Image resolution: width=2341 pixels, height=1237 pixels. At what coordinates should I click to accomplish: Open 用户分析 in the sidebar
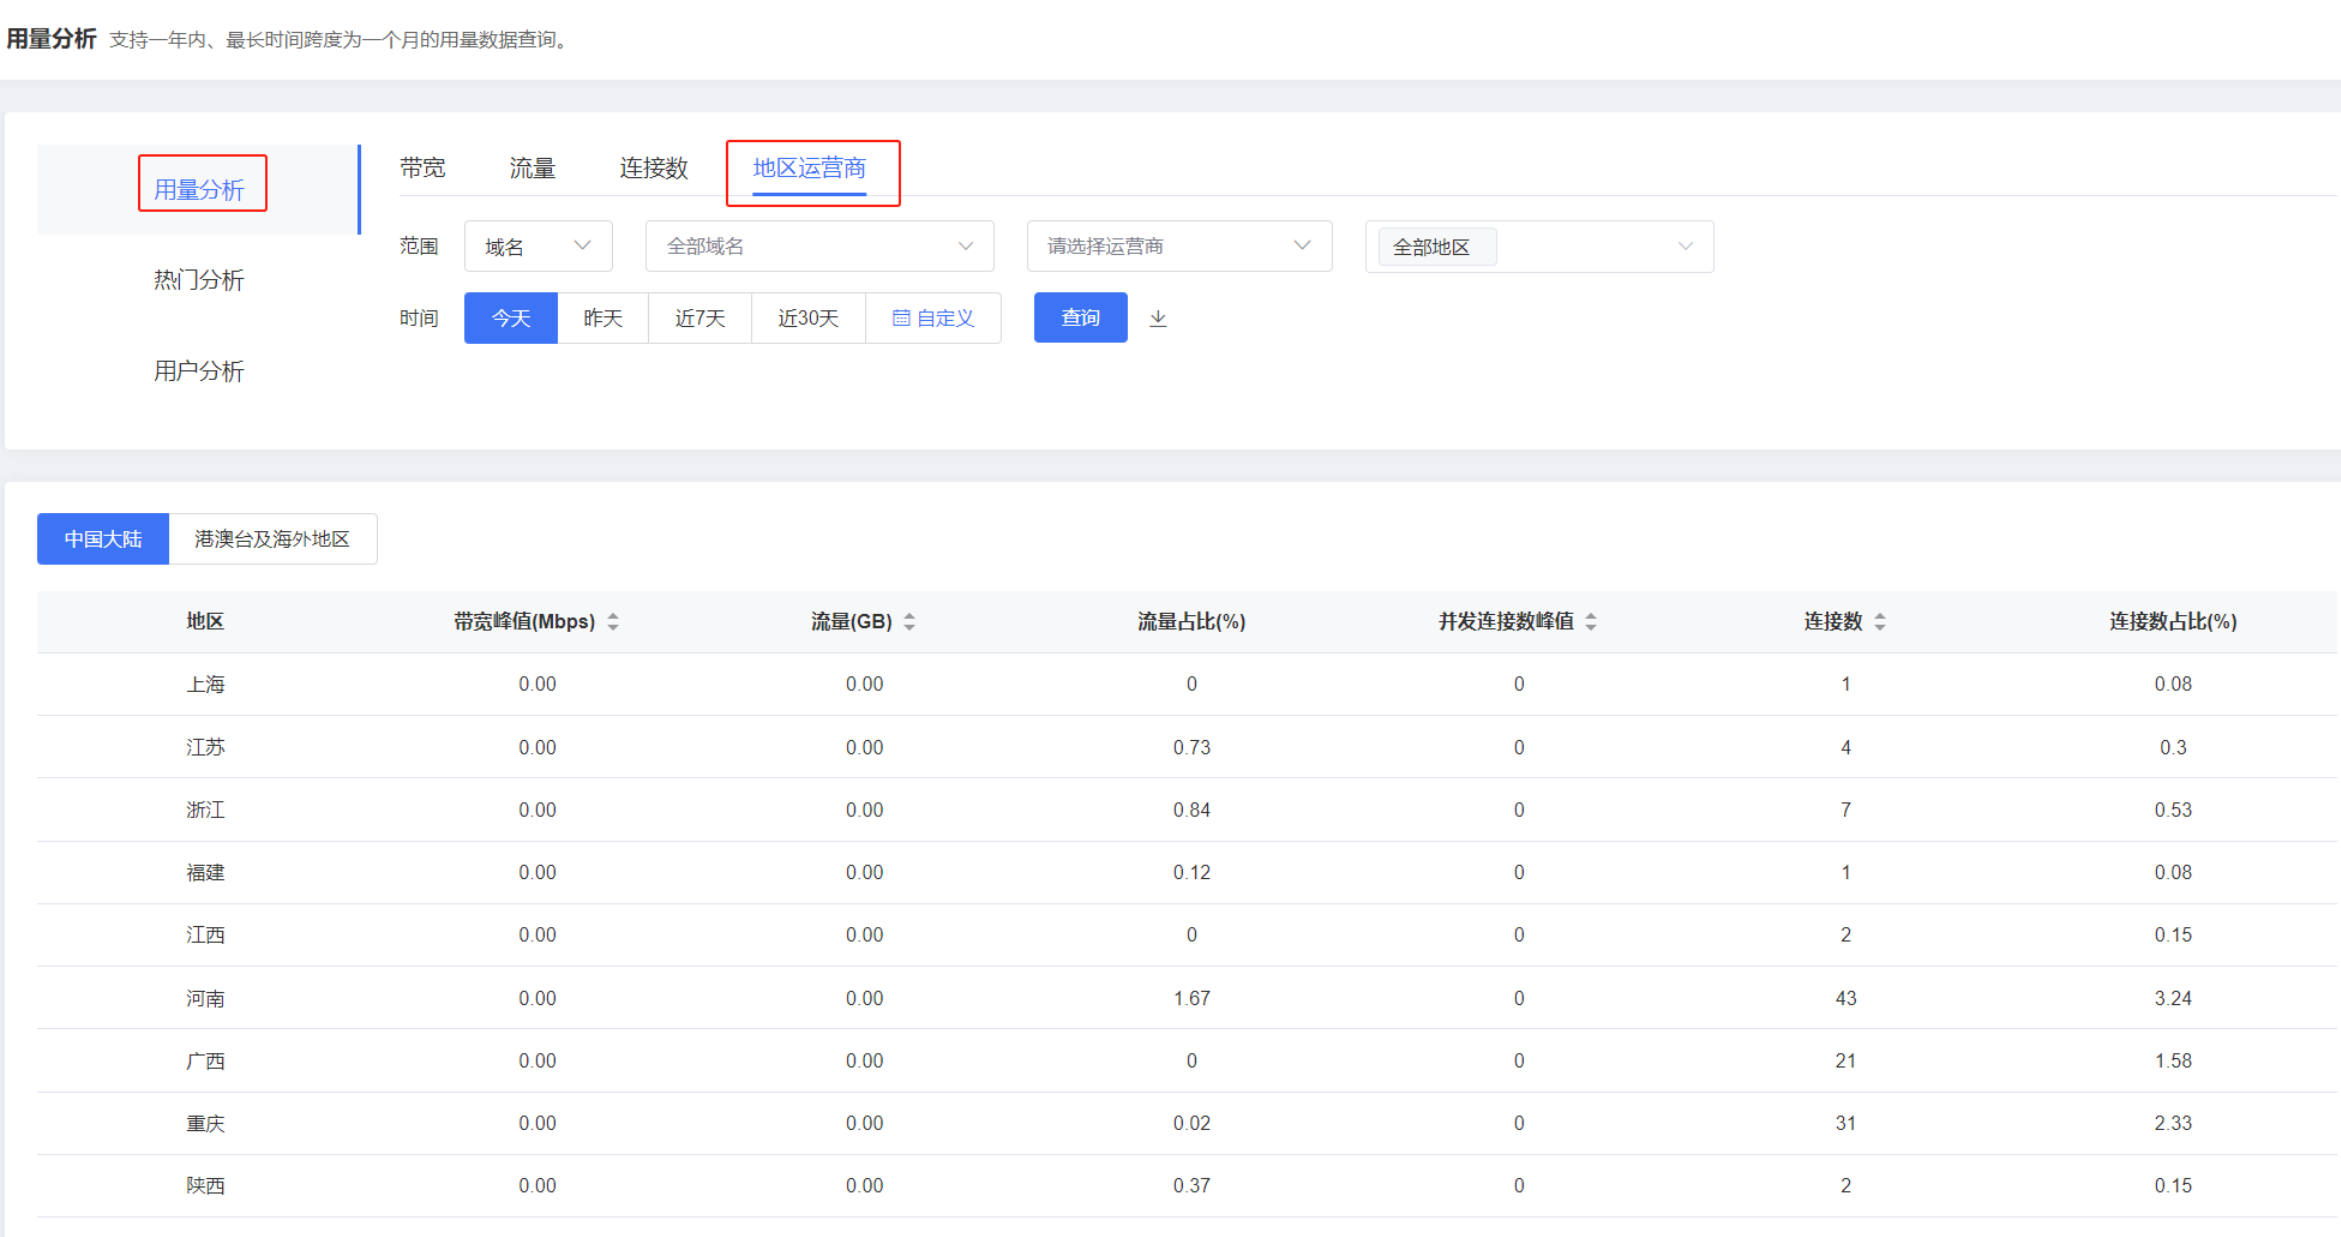click(198, 371)
